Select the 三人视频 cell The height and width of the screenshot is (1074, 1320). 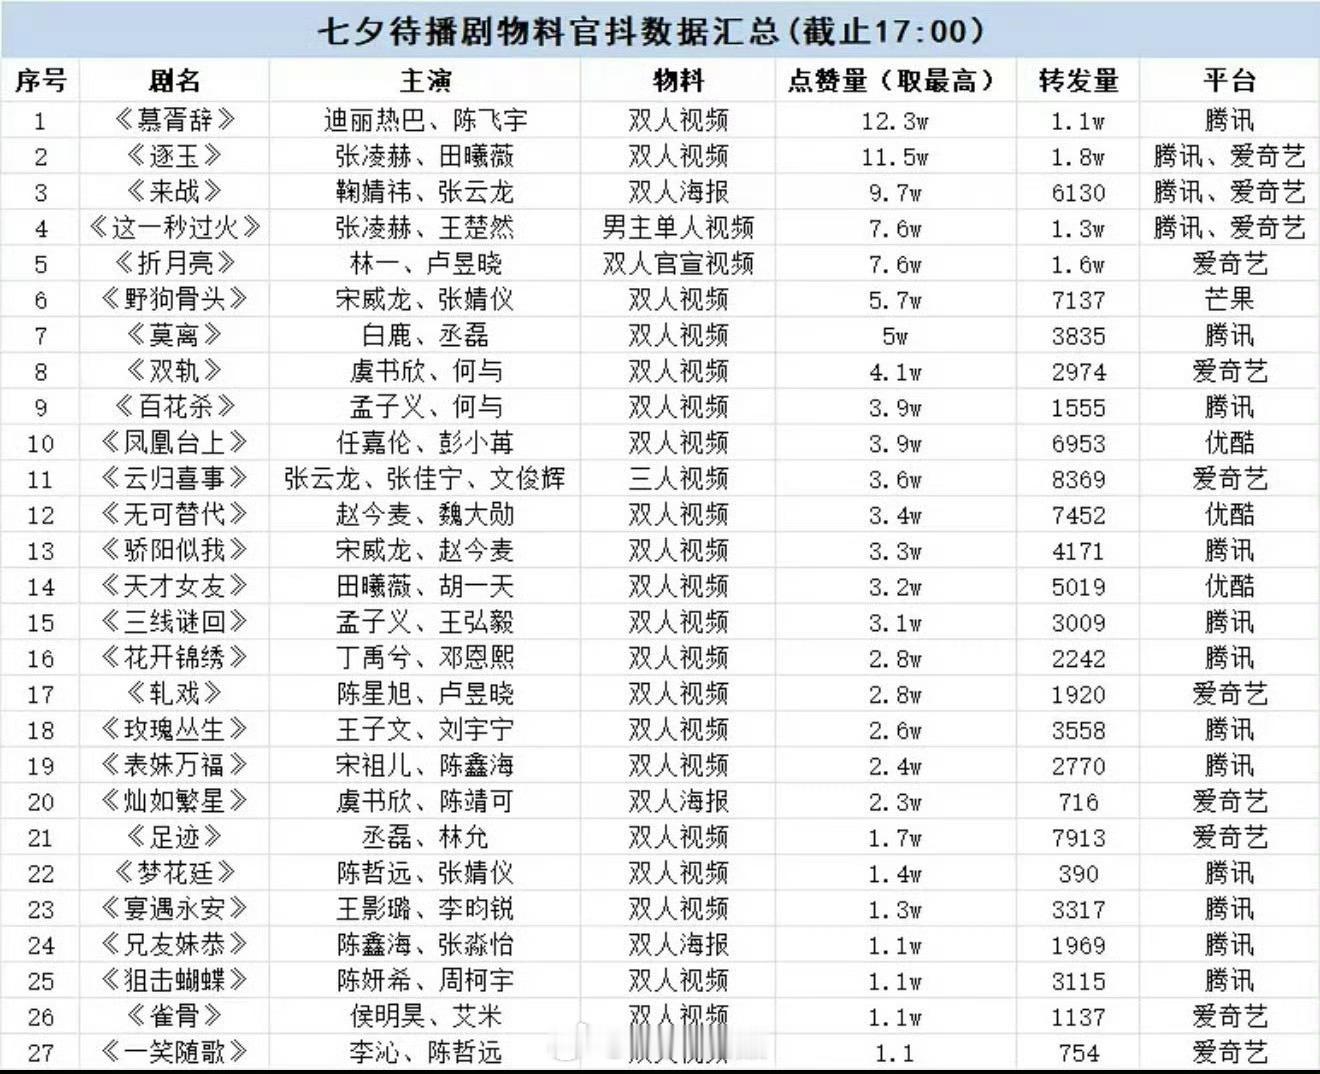coord(678,479)
